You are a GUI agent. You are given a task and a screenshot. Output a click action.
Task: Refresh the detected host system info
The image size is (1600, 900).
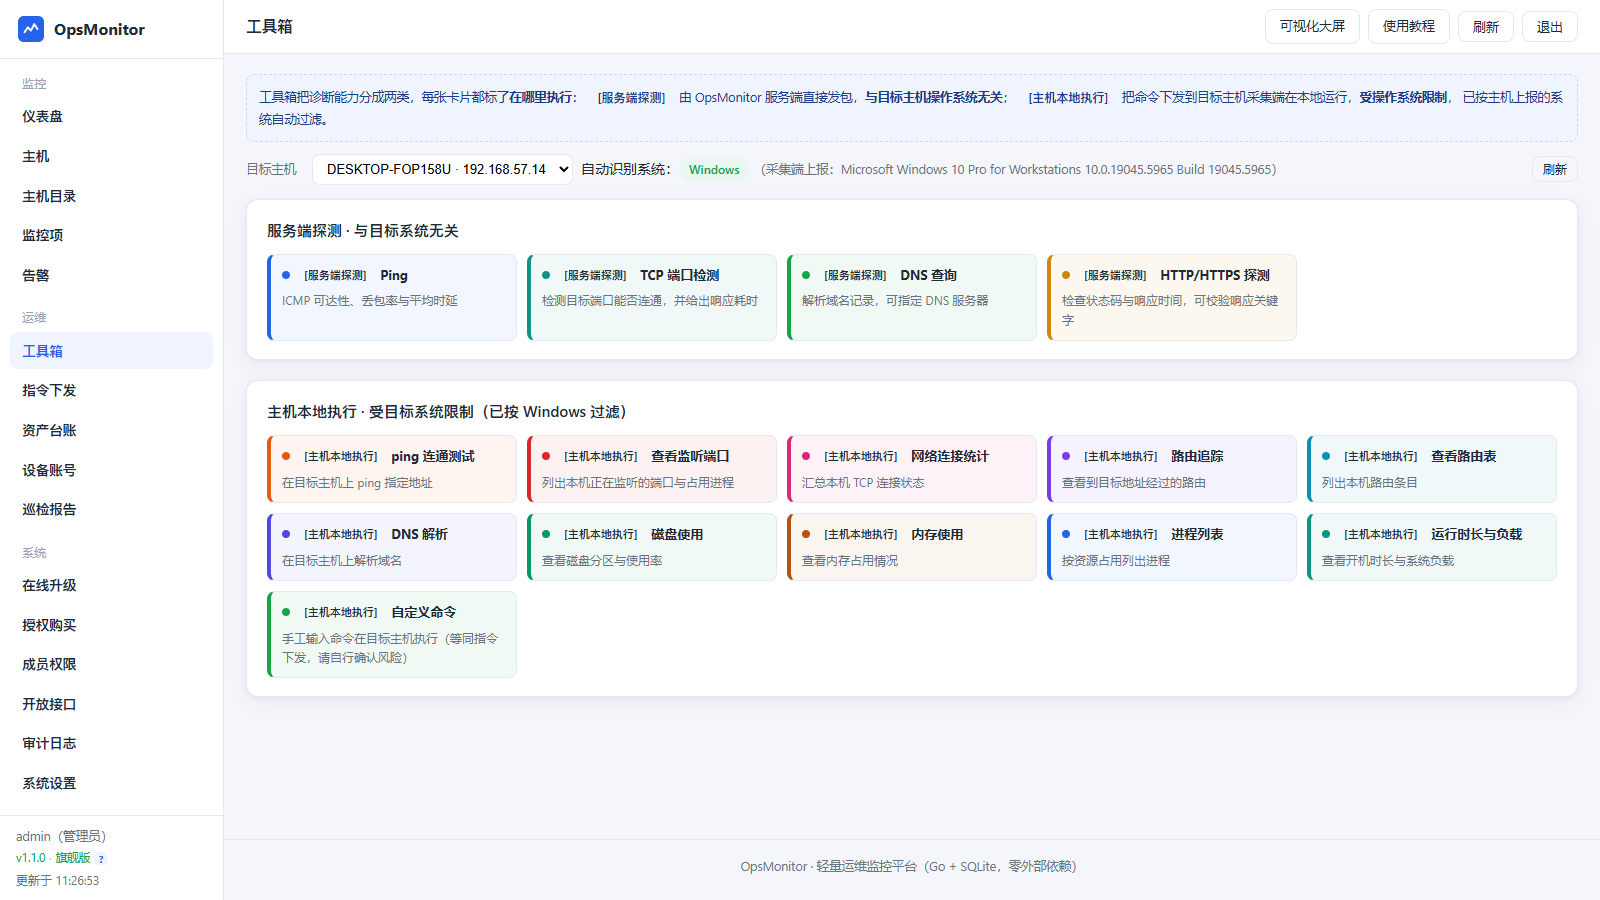[1554, 169]
